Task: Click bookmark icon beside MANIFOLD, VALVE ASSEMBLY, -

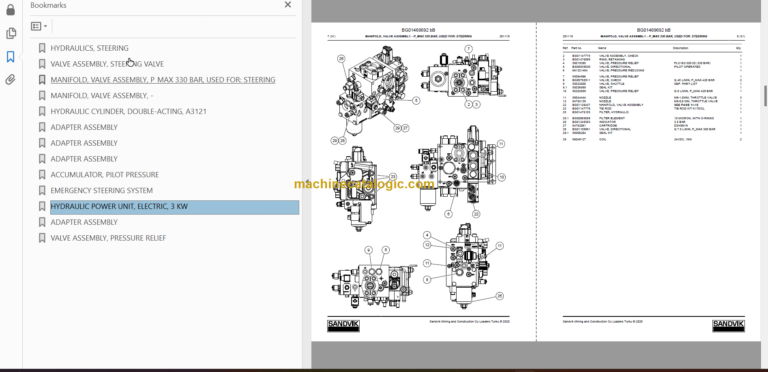Action: point(42,95)
